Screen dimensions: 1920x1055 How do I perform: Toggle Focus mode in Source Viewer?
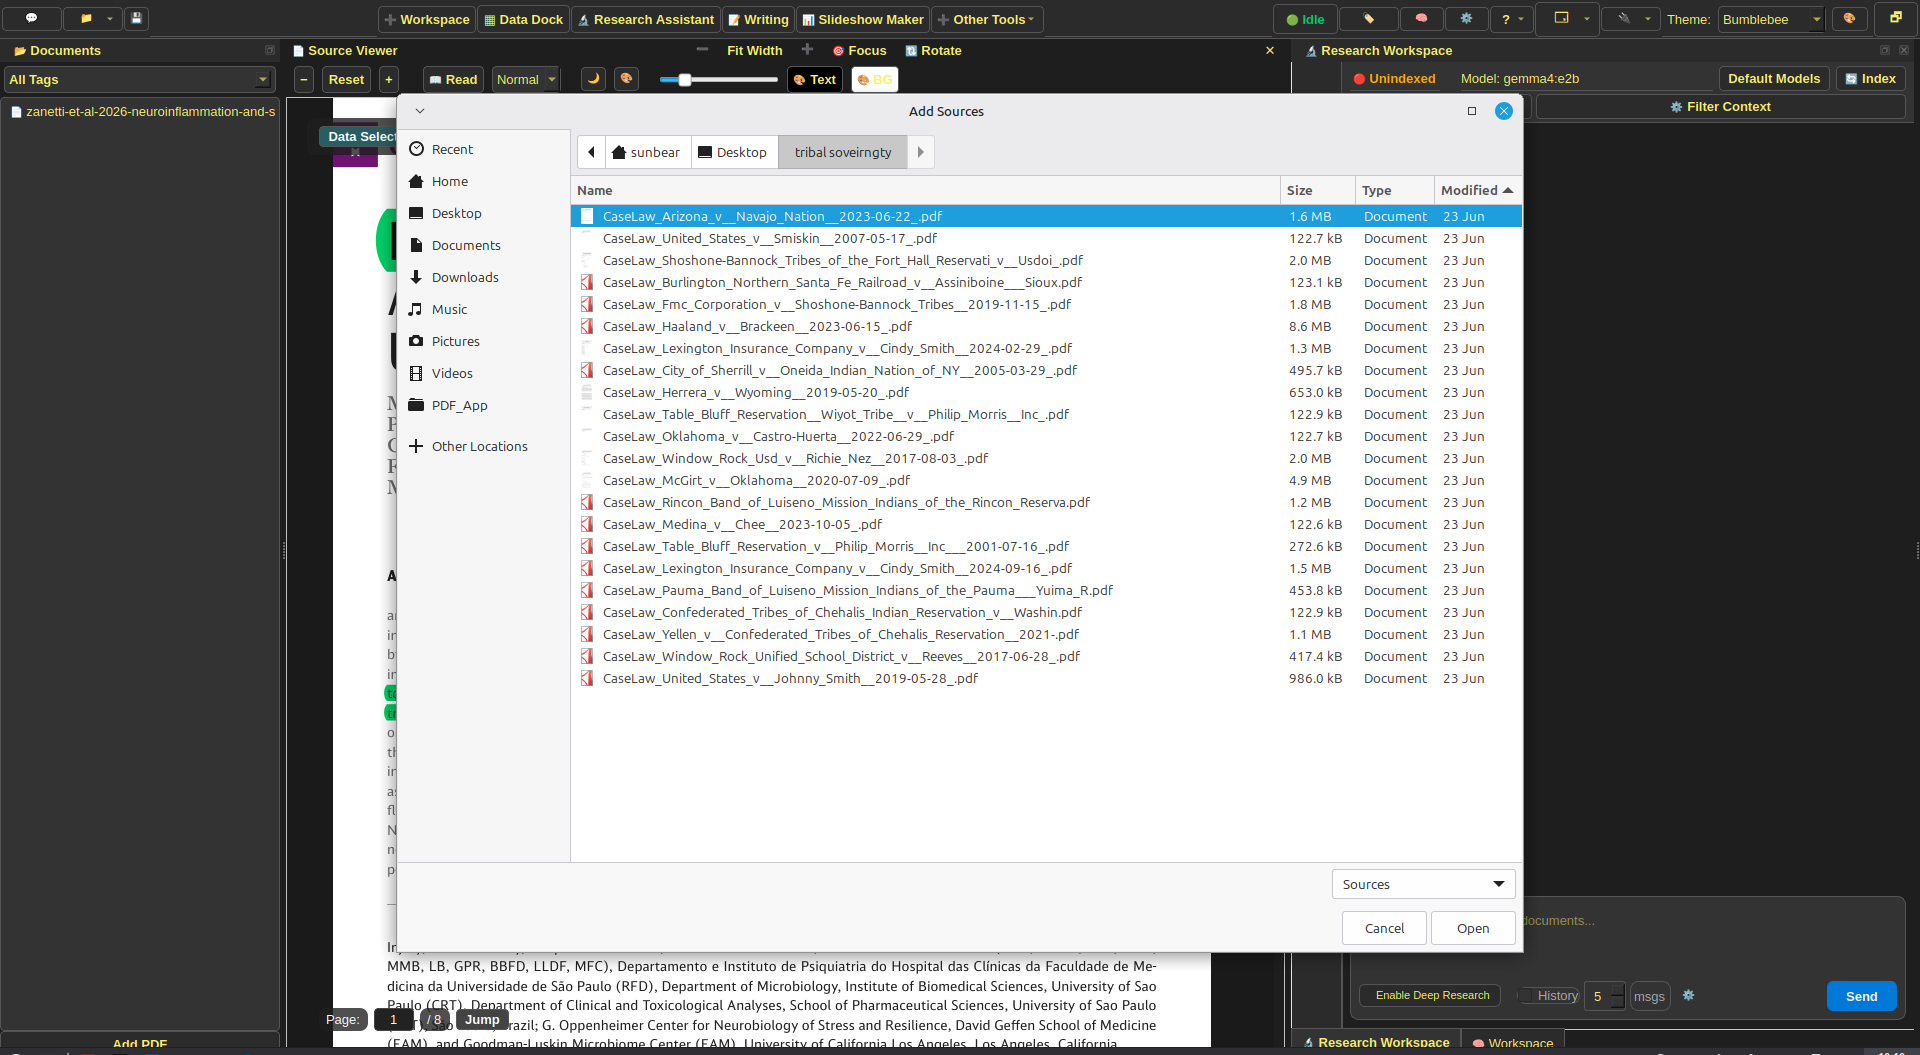(x=860, y=50)
